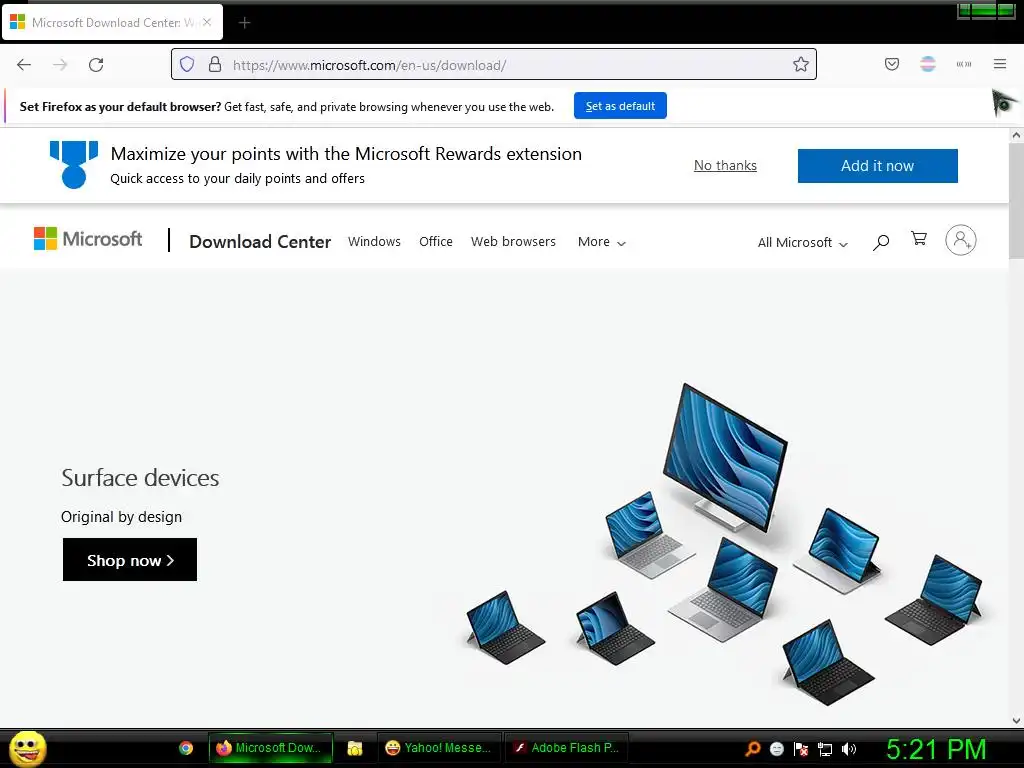
Task: Open the smiley face start button
Action: [27, 748]
